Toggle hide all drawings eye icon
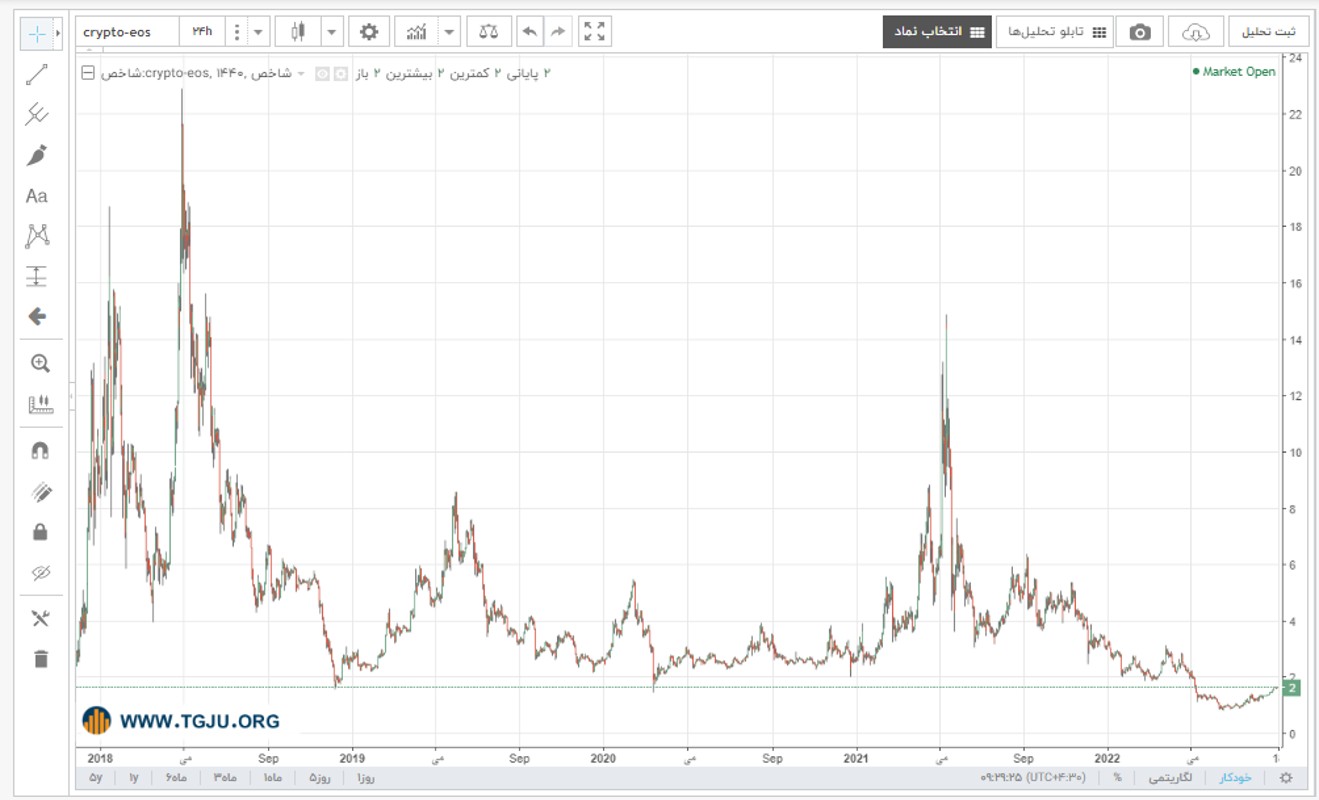Screen dimensions: 1319x800 click(40, 573)
